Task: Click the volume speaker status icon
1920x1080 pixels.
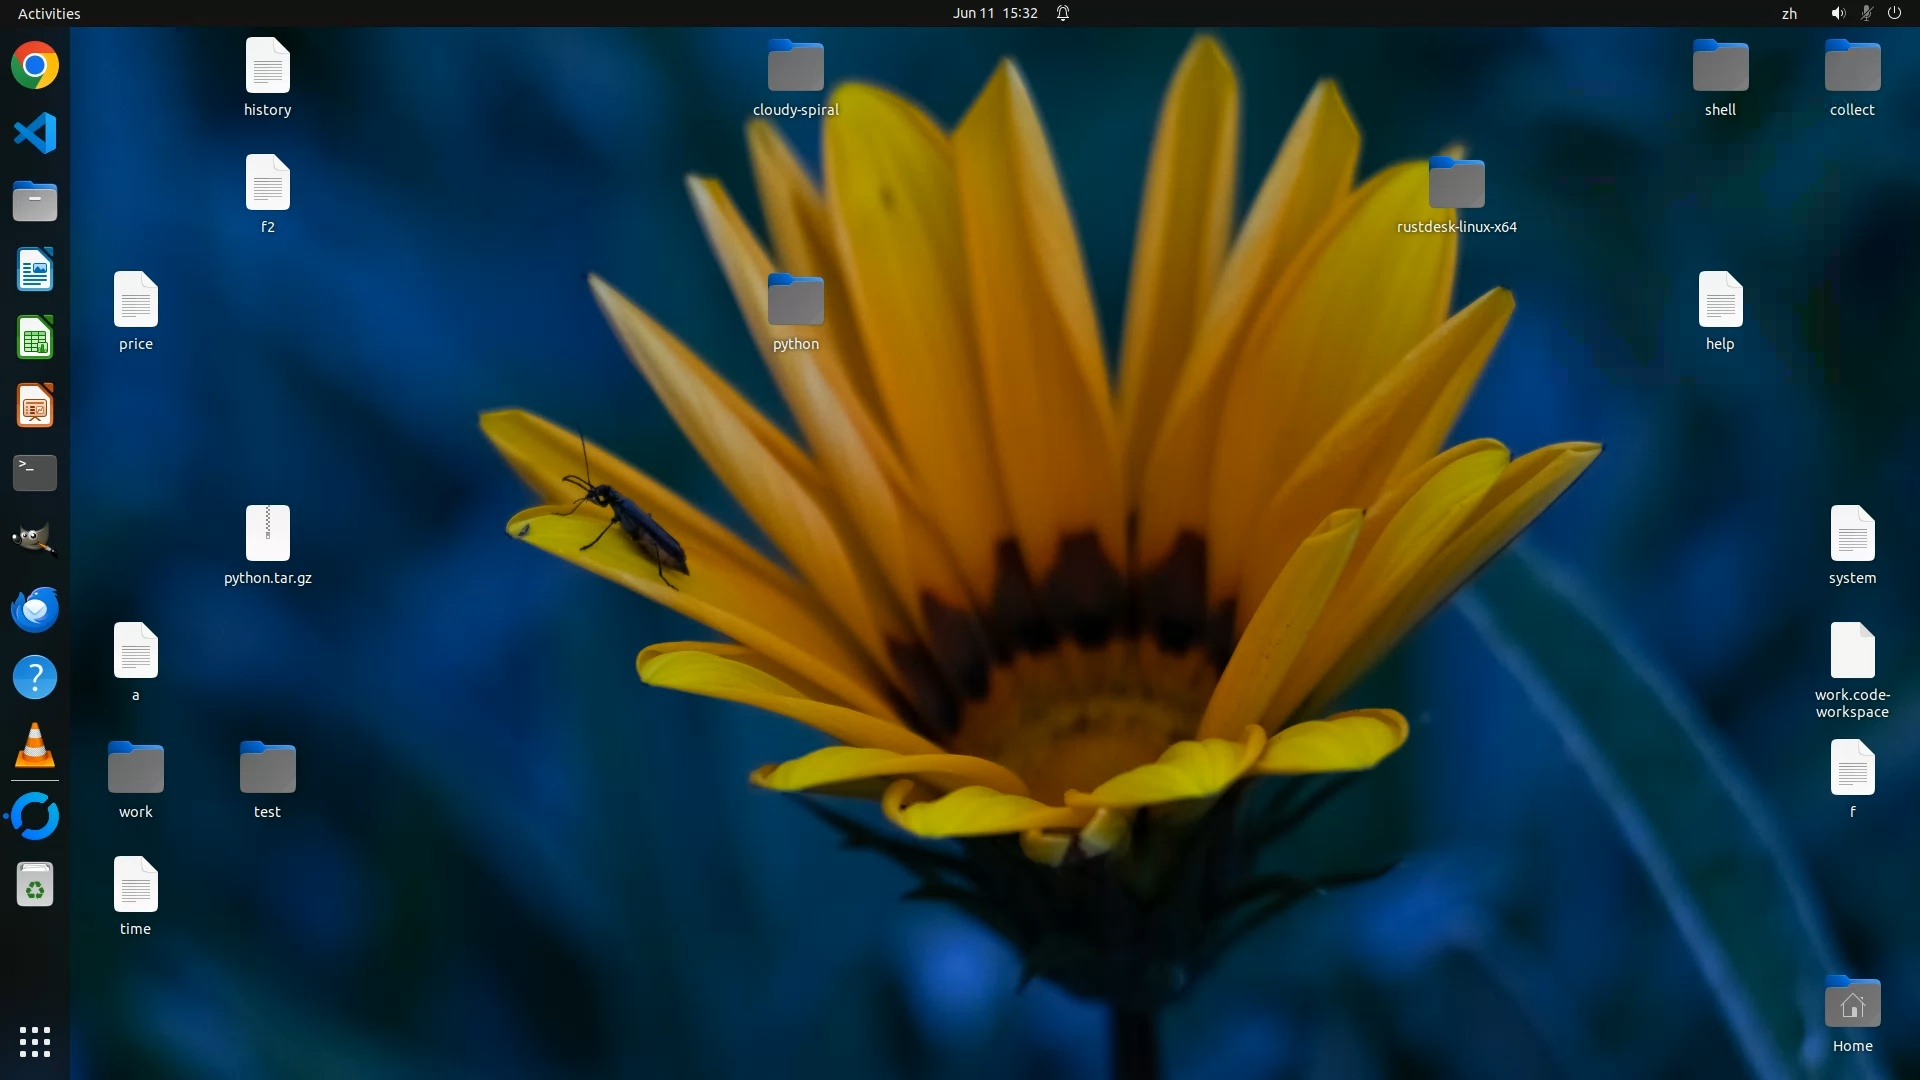Action: [x=1837, y=13]
